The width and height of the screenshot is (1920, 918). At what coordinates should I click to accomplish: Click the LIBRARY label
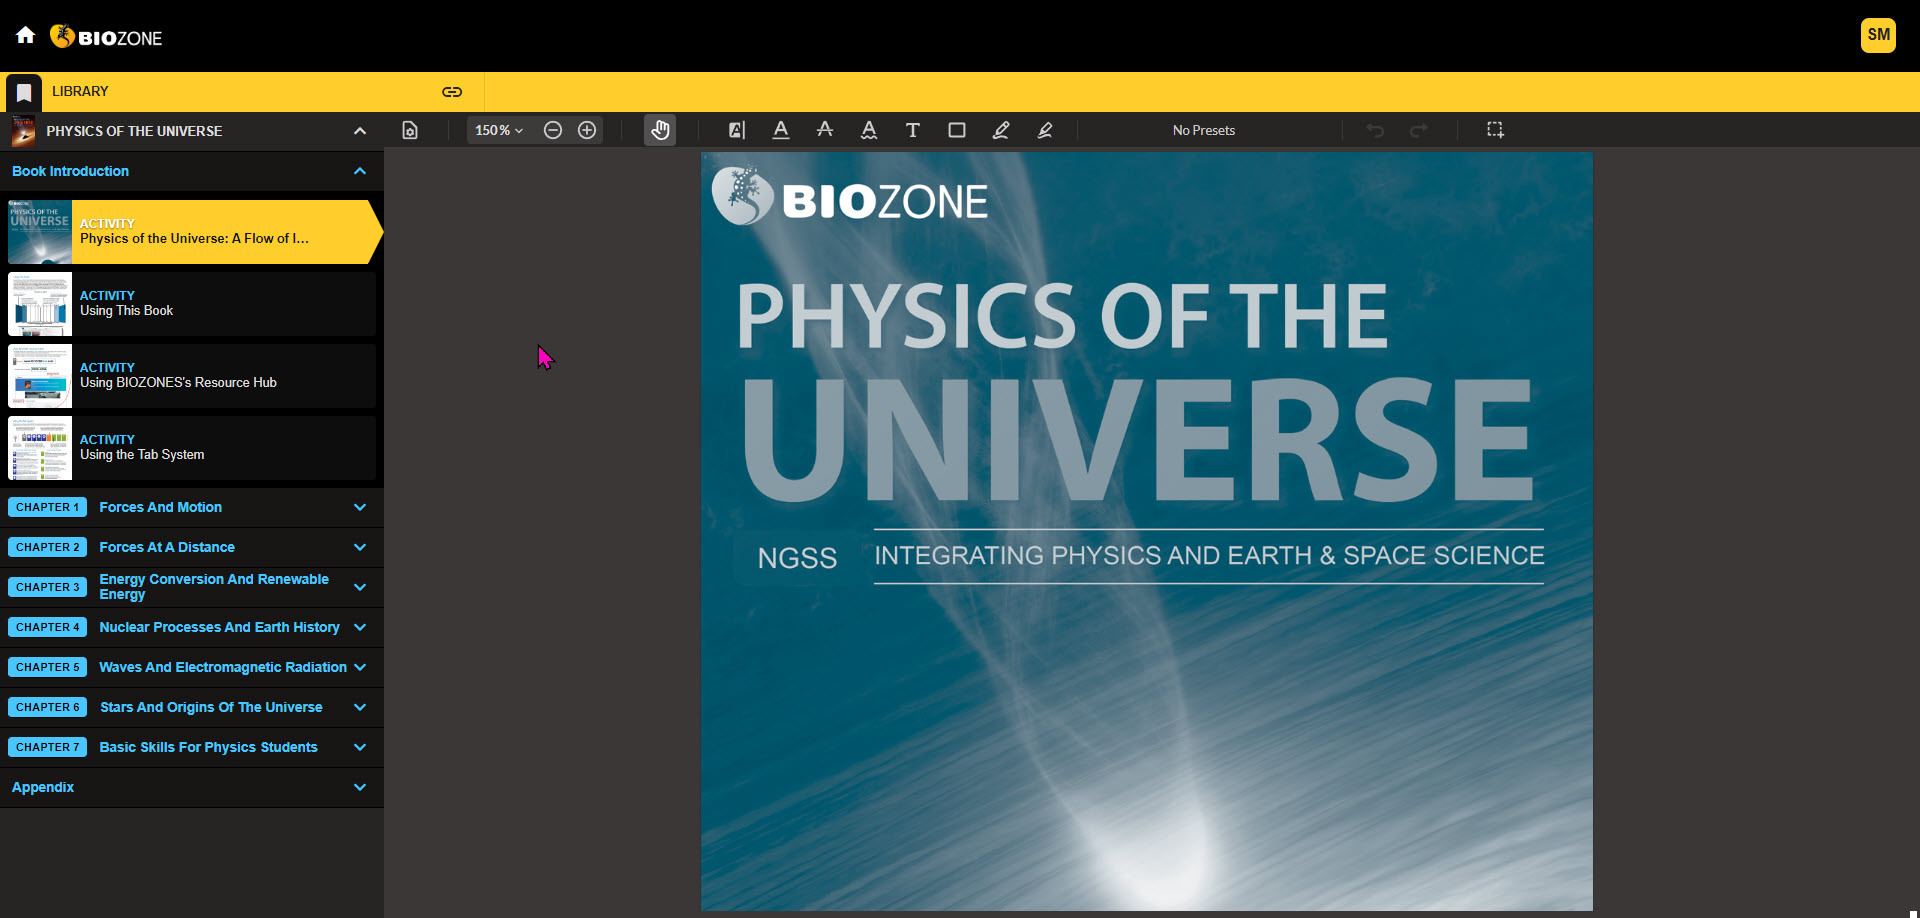coord(80,91)
